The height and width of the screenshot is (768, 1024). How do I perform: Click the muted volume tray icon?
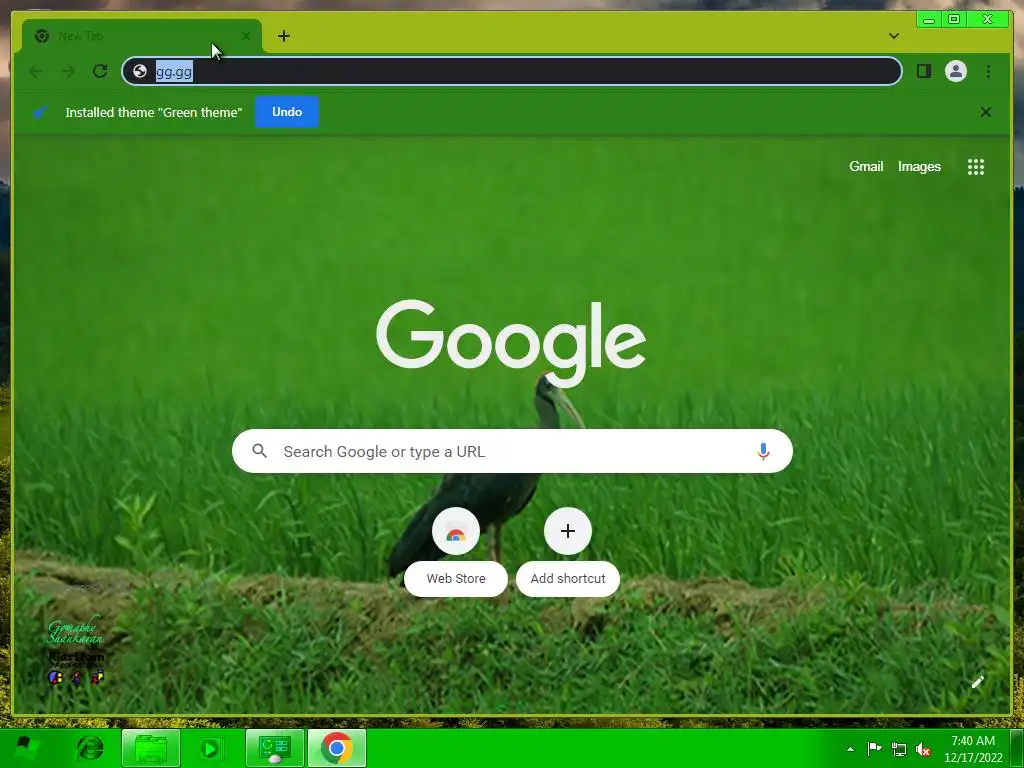coord(923,749)
